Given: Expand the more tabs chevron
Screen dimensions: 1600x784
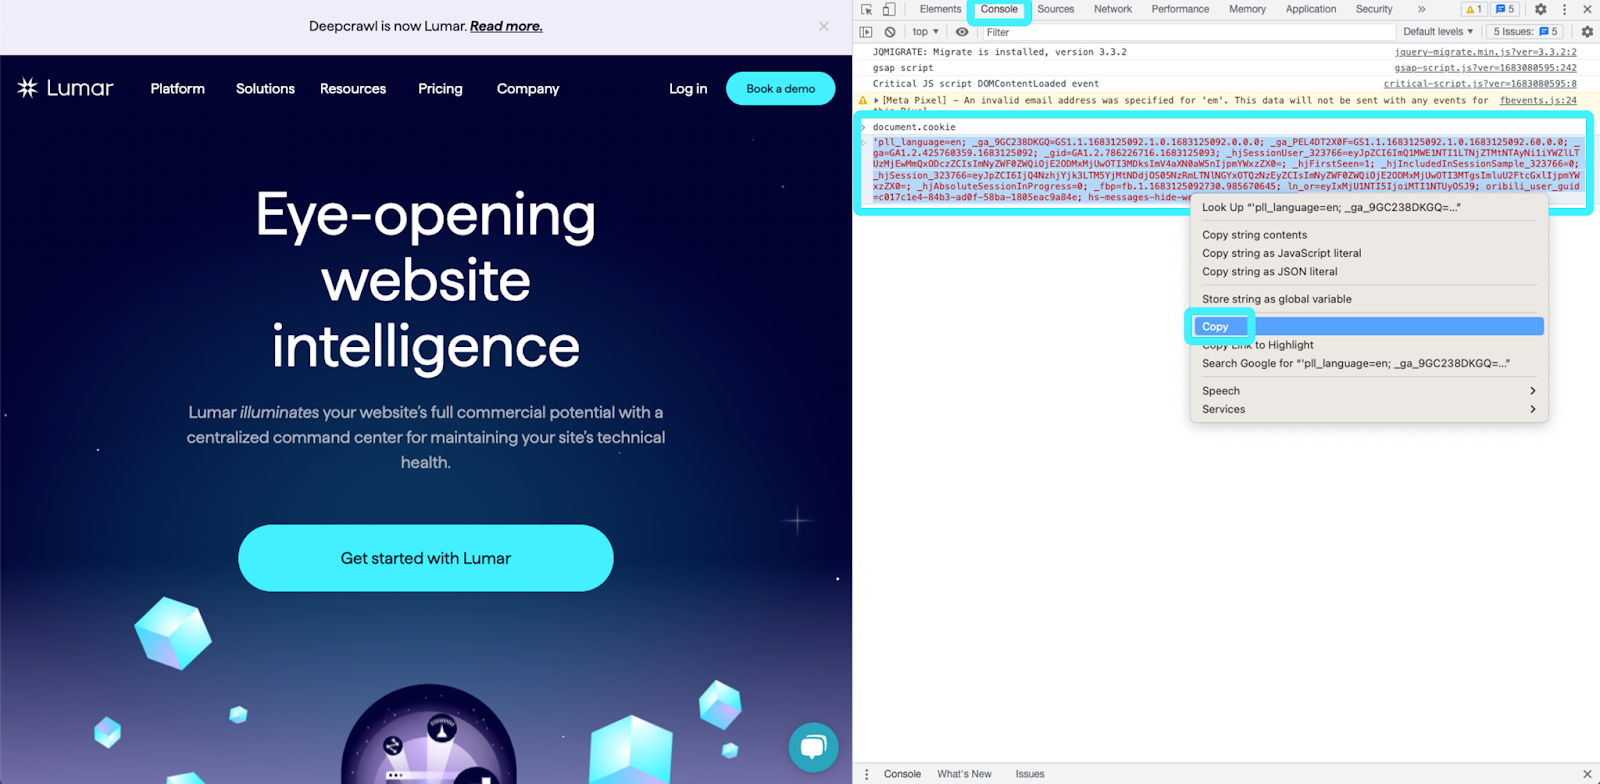Looking at the screenshot, I should (x=1421, y=9).
